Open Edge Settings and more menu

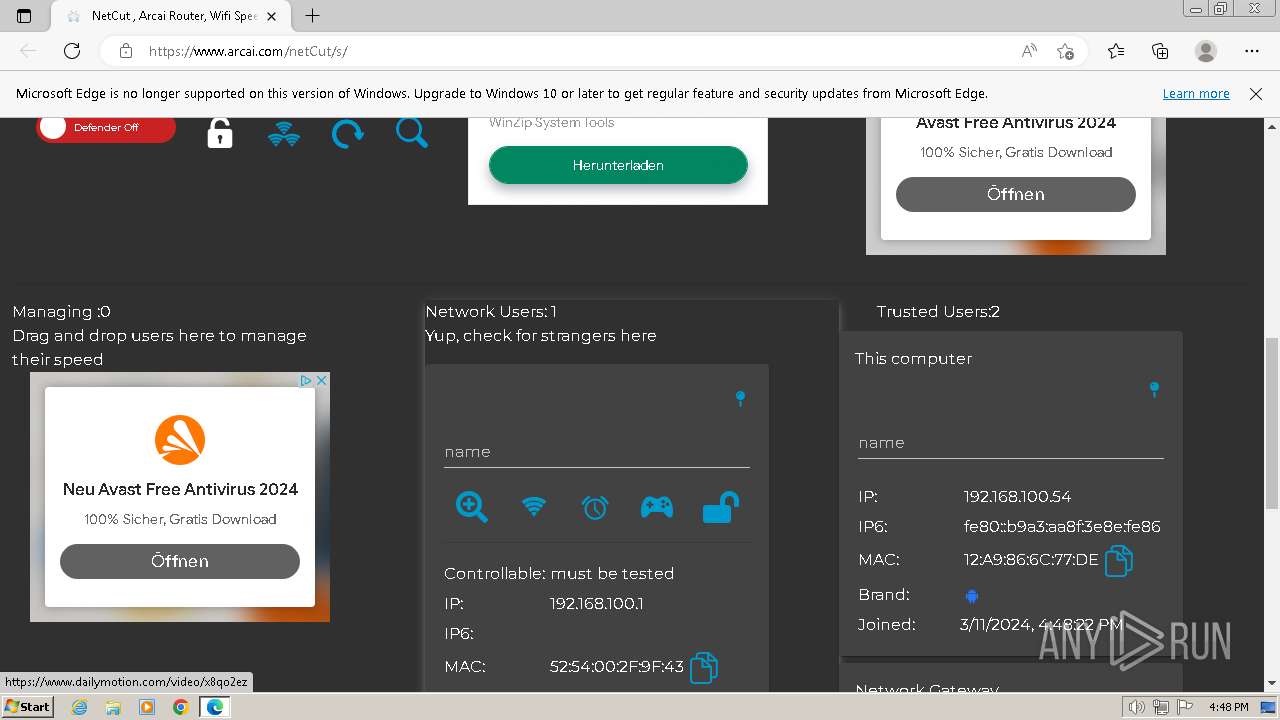click(x=1252, y=51)
